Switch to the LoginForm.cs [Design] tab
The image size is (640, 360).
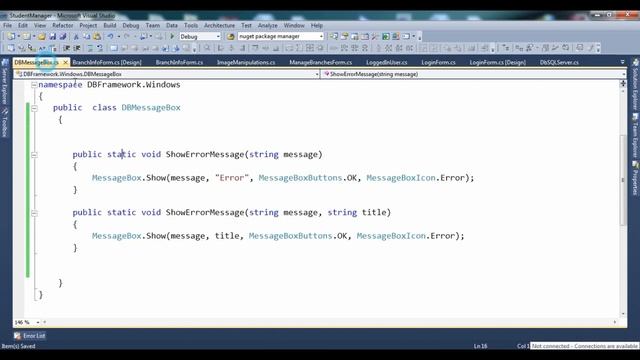click(x=498, y=62)
